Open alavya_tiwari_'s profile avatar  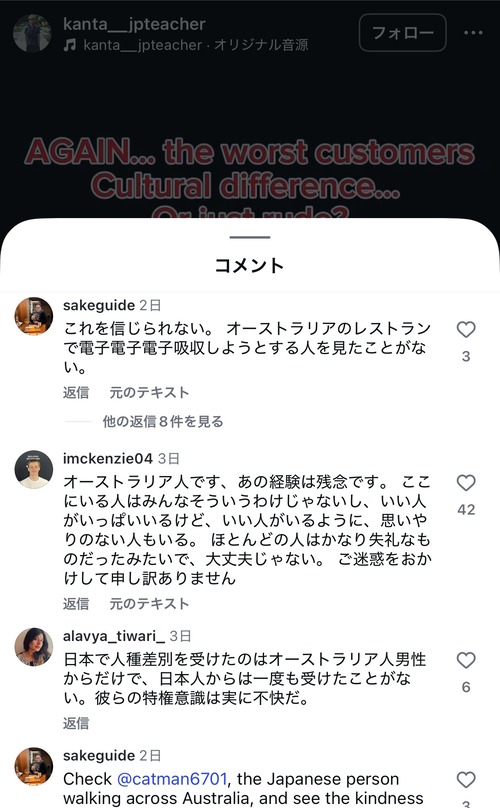(x=34, y=647)
